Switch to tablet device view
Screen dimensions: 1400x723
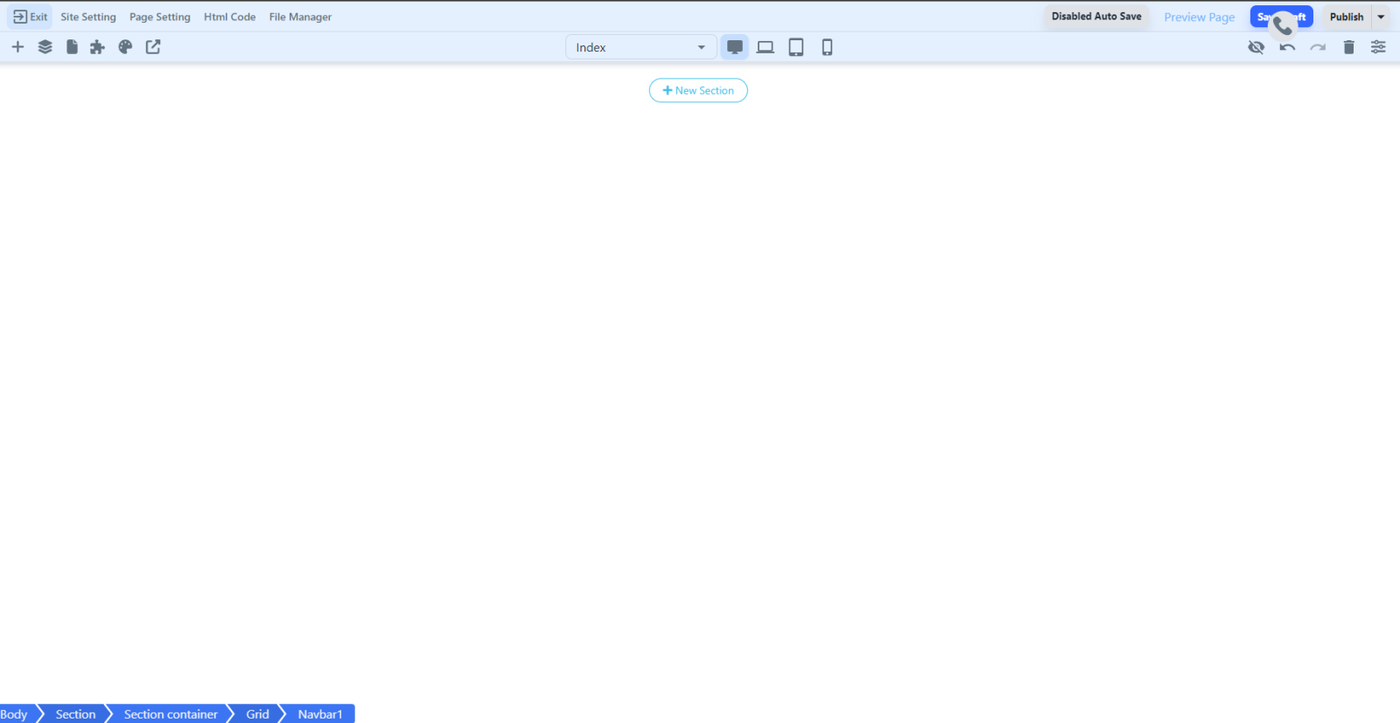click(x=796, y=47)
